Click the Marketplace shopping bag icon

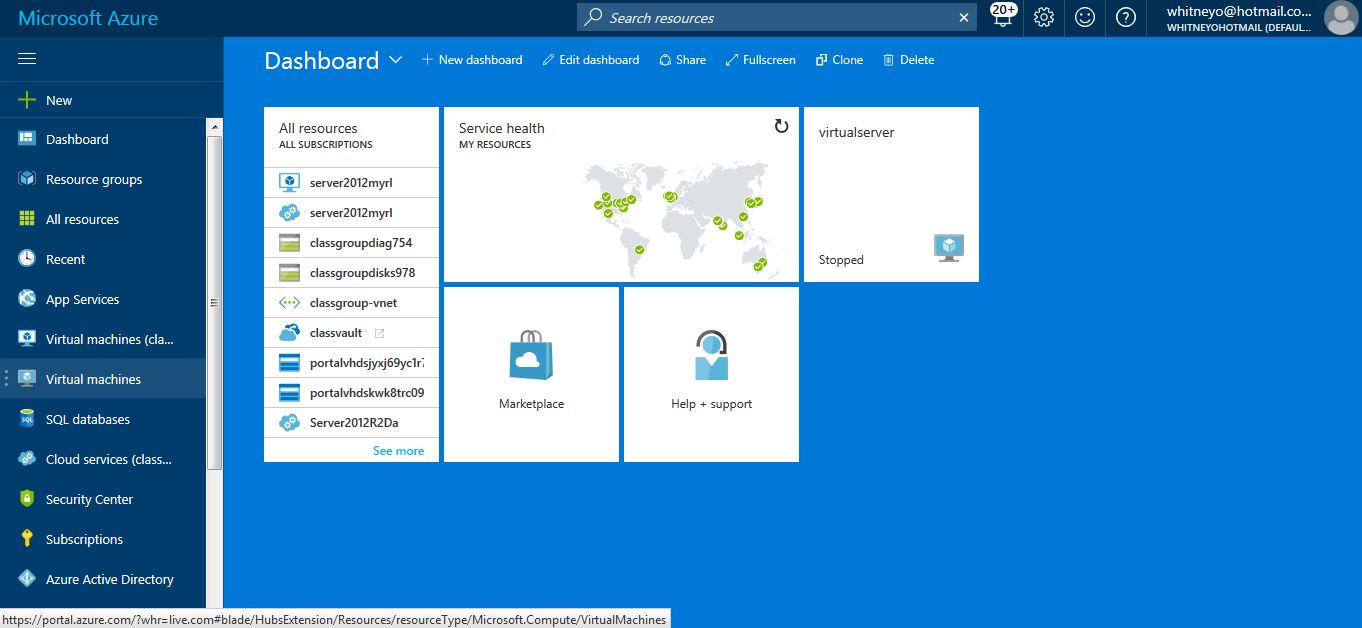pyautogui.click(x=531, y=355)
